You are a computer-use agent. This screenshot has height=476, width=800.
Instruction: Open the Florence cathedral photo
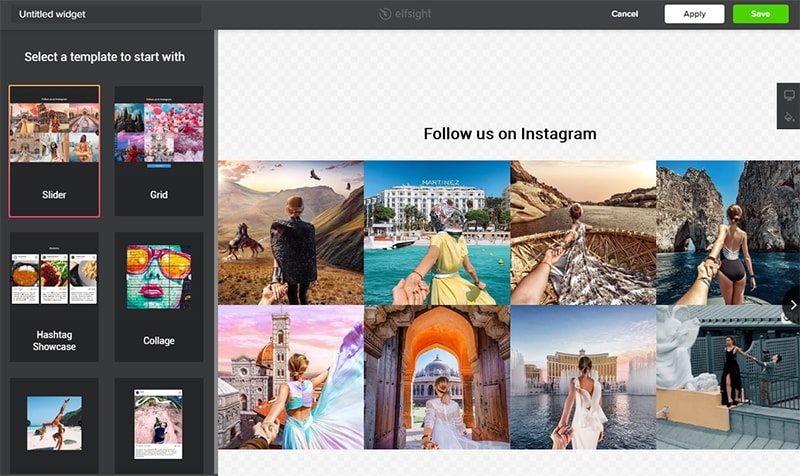coord(291,377)
